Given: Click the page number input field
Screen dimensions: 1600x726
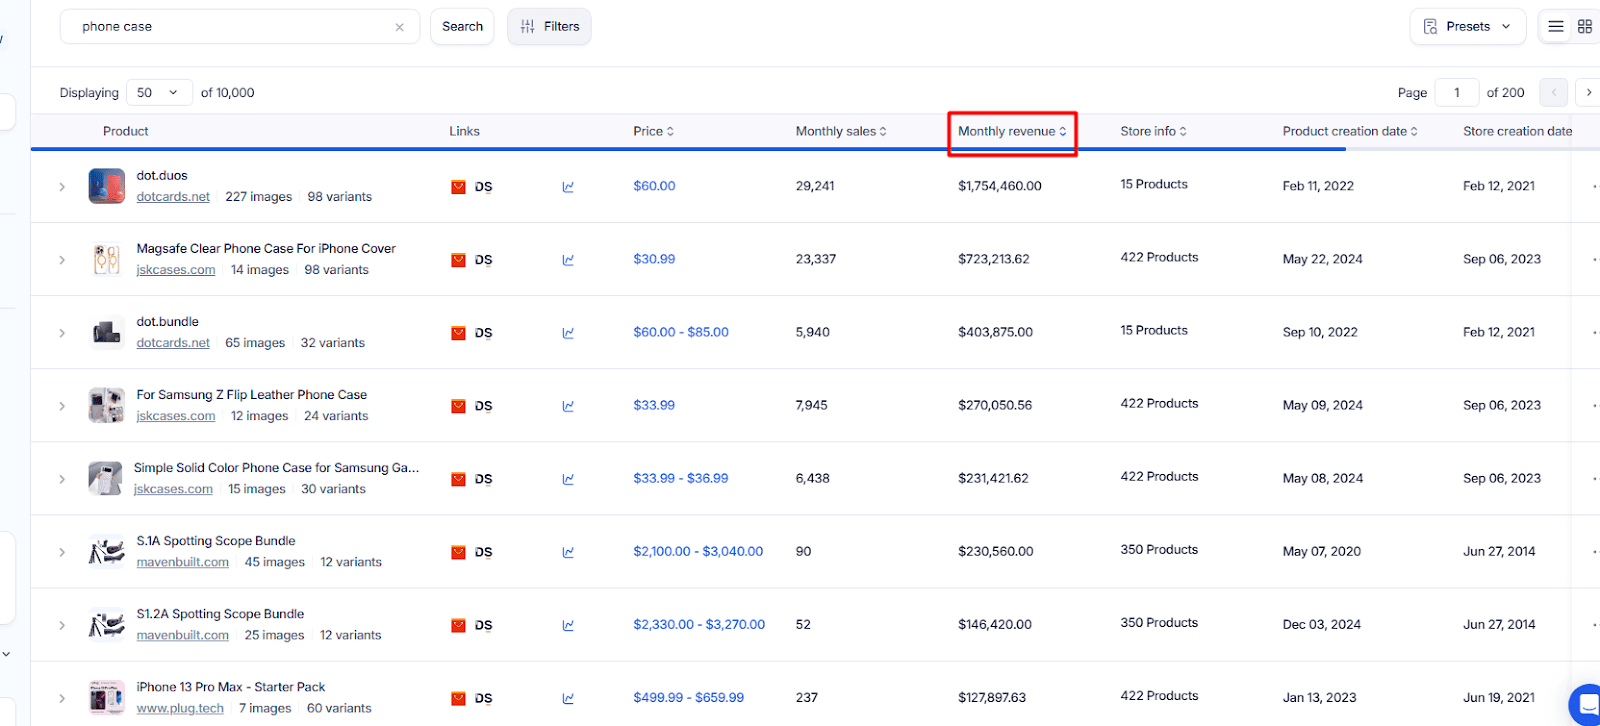Looking at the screenshot, I should [x=1457, y=93].
